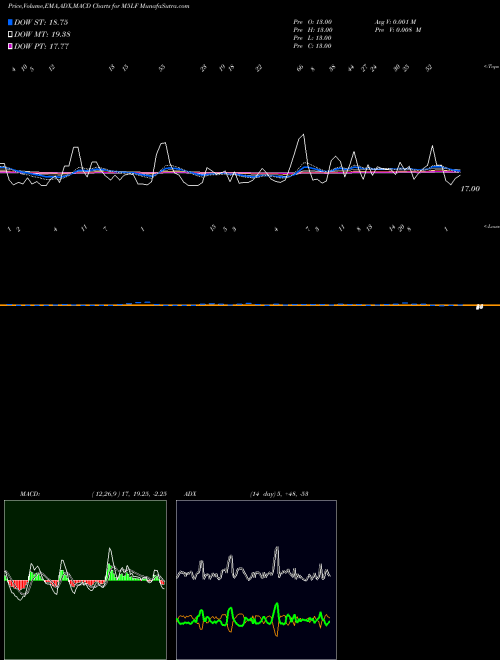Click the ADX (14 day) values text
Screen dimensions: 500x660
point(279,494)
